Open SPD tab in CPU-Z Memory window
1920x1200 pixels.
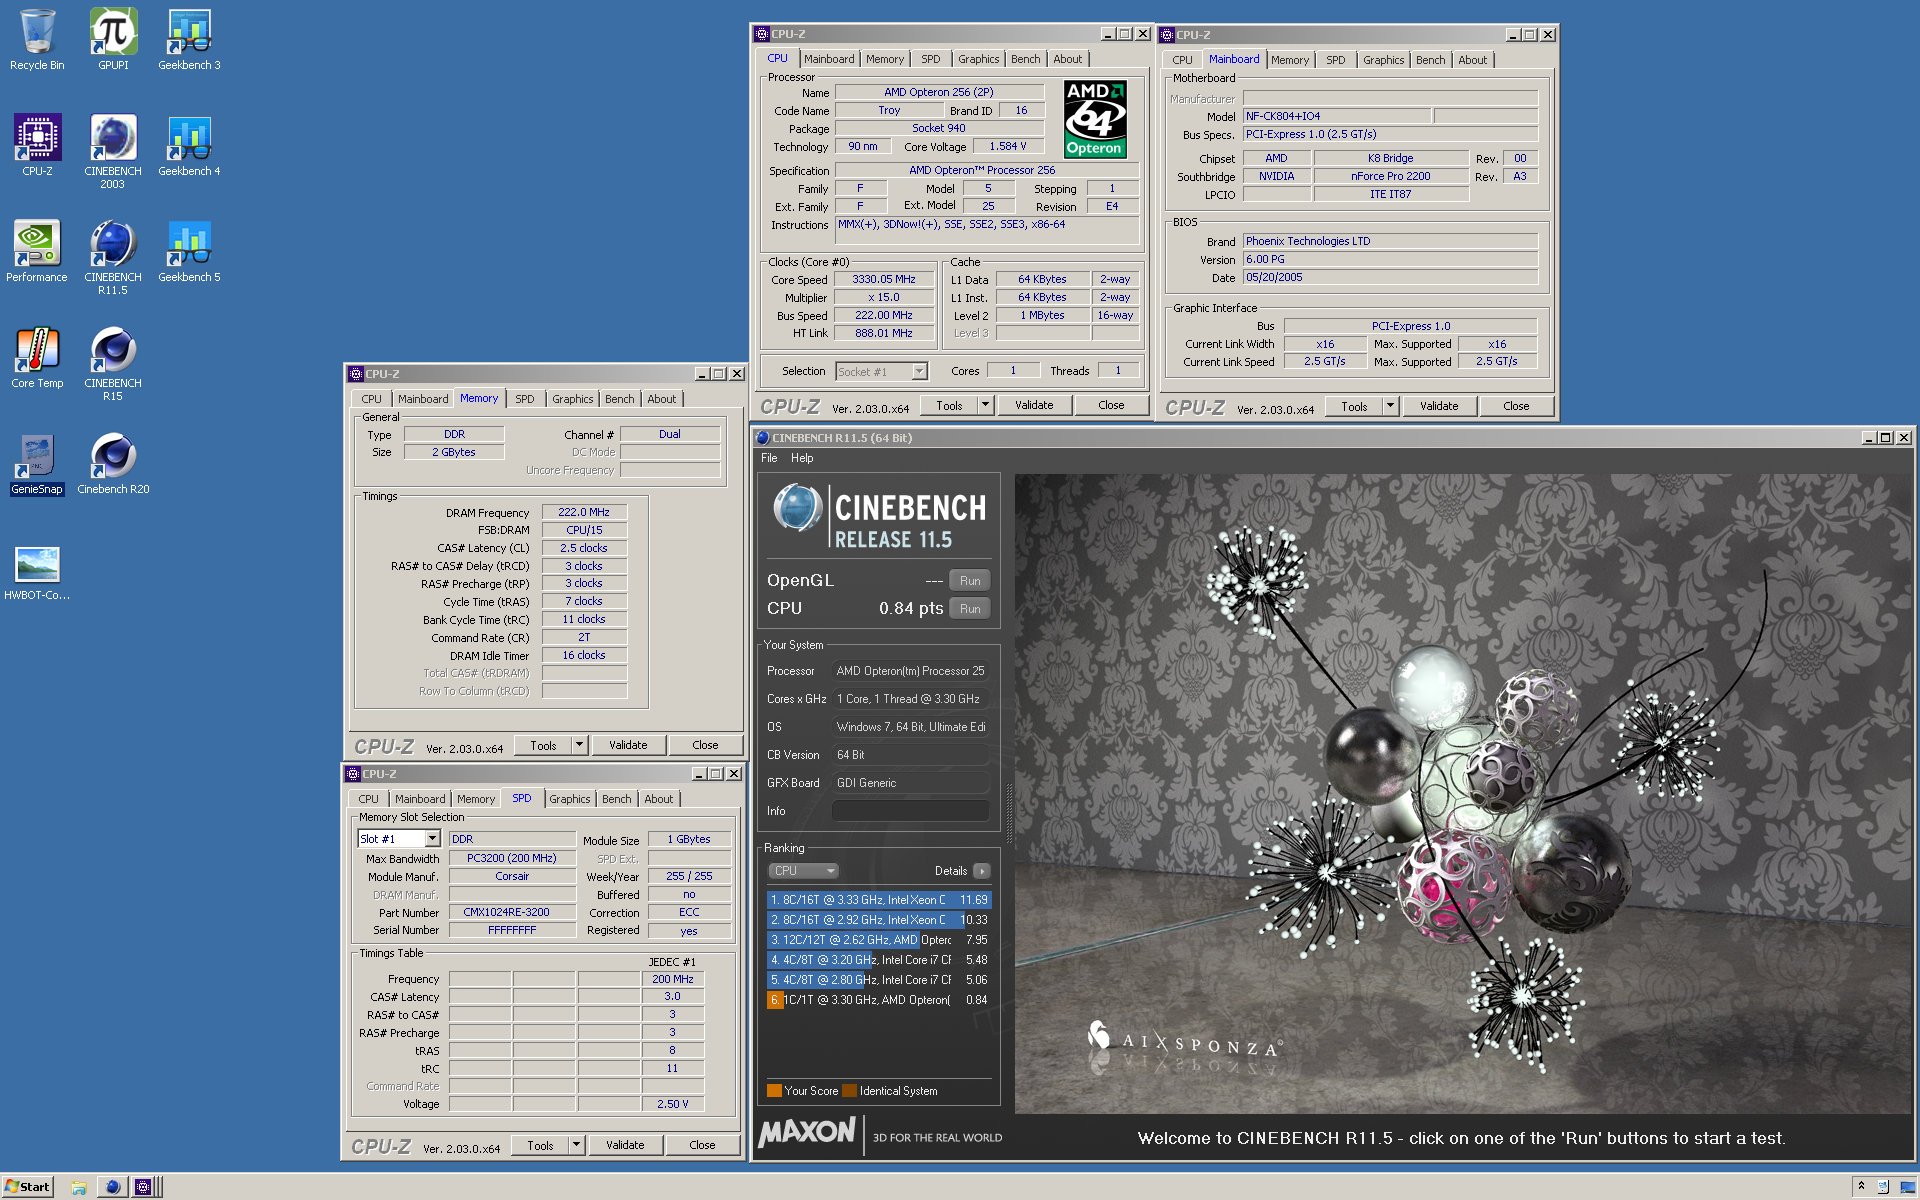tap(525, 399)
